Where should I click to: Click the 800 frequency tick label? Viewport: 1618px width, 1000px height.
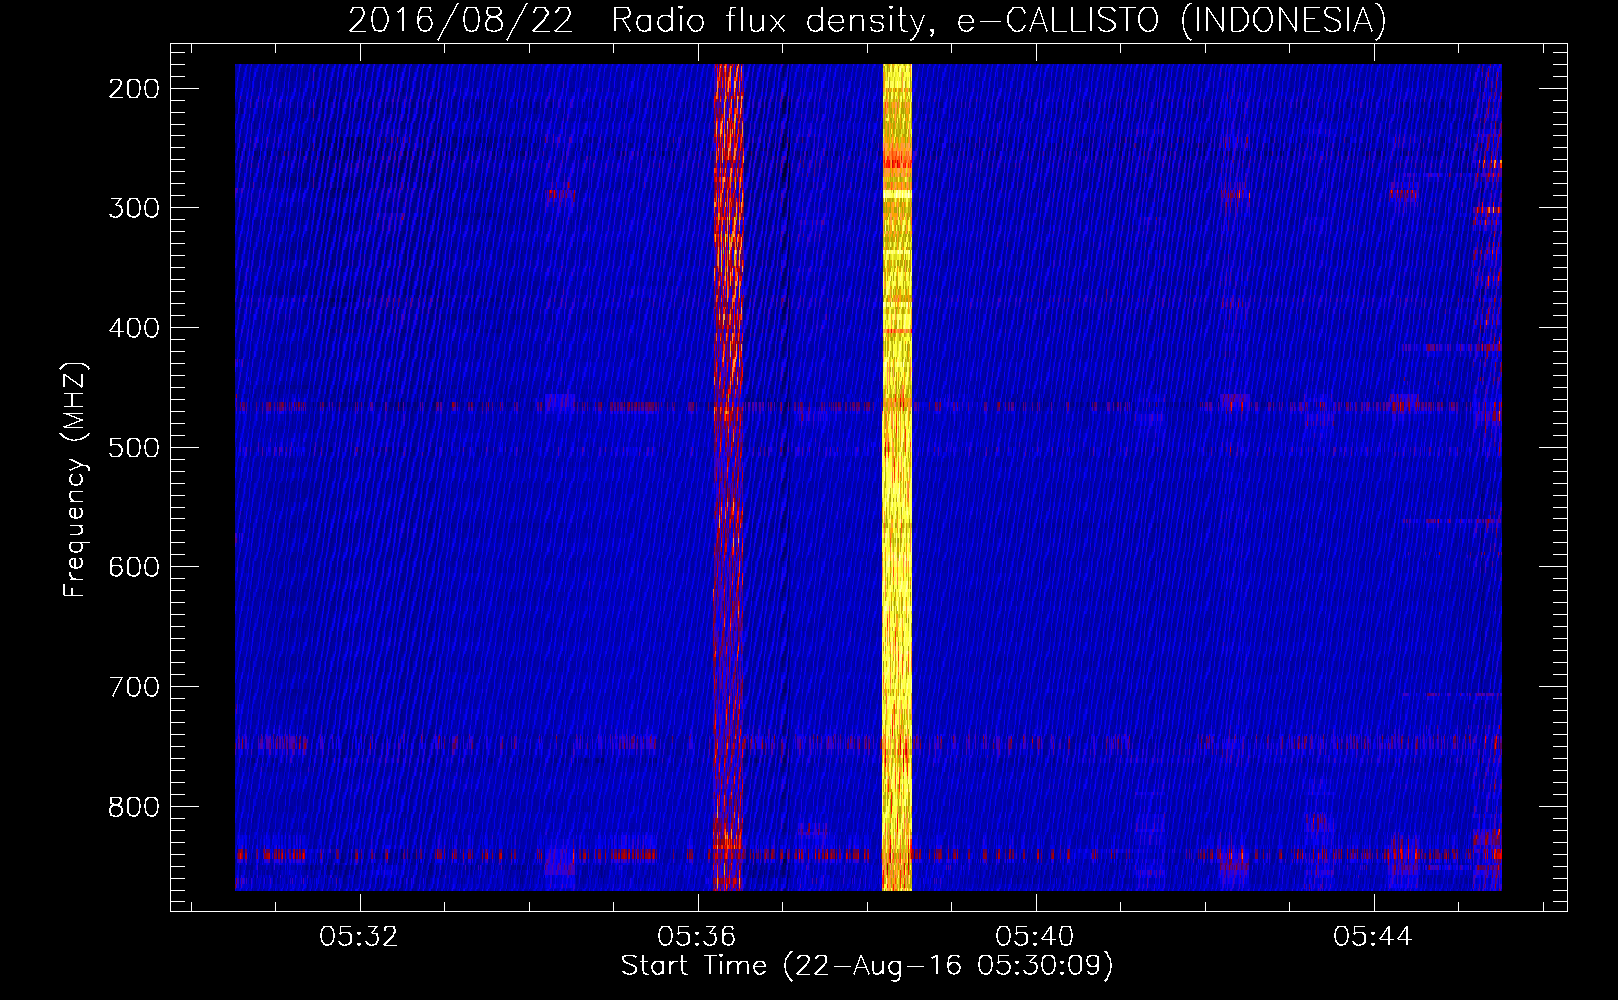coord(134,806)
